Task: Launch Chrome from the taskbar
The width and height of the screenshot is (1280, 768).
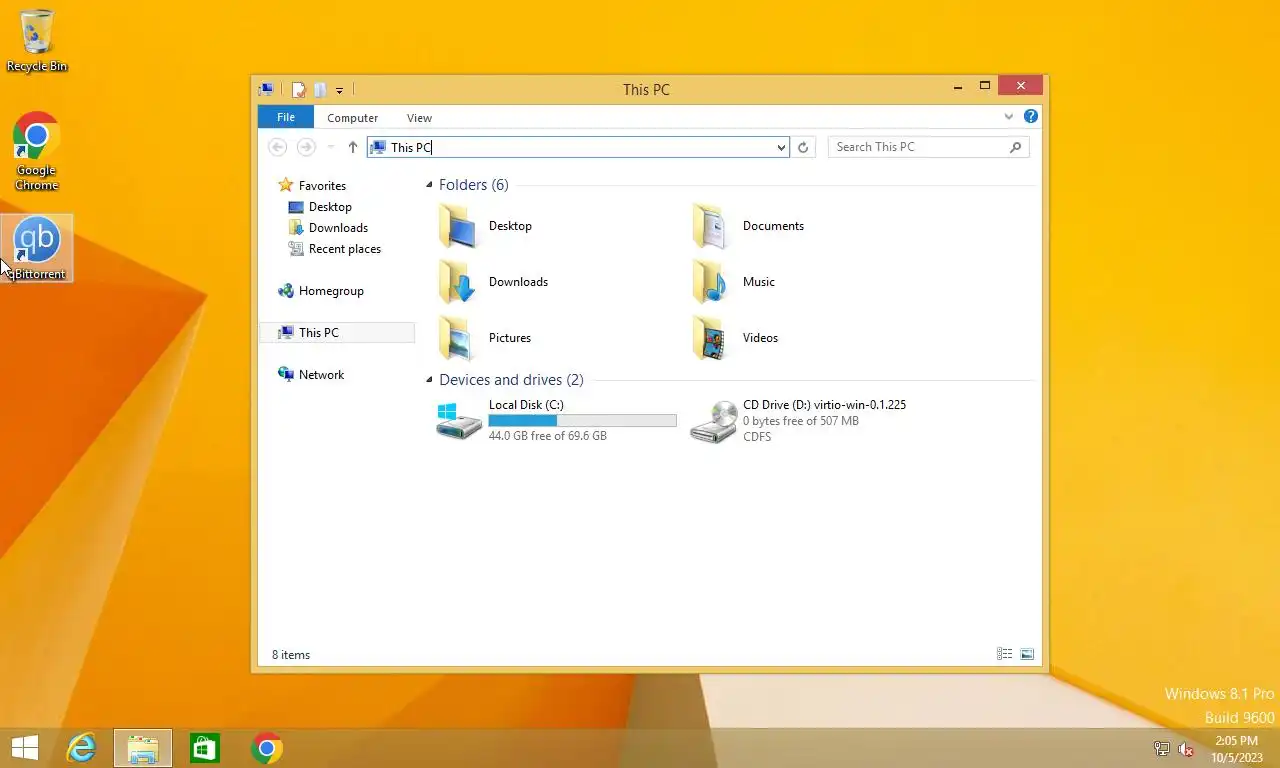Action: click(267, 748)
